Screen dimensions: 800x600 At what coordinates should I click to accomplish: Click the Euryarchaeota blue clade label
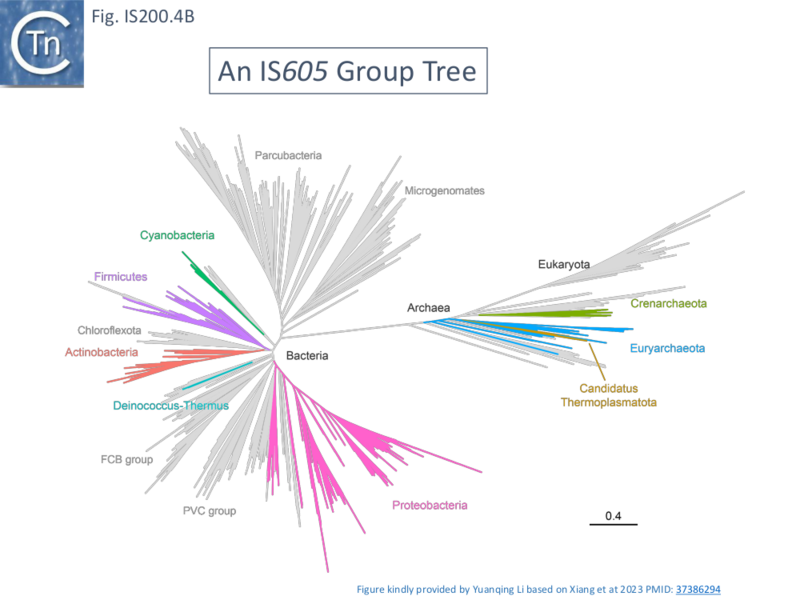[667, 348]
